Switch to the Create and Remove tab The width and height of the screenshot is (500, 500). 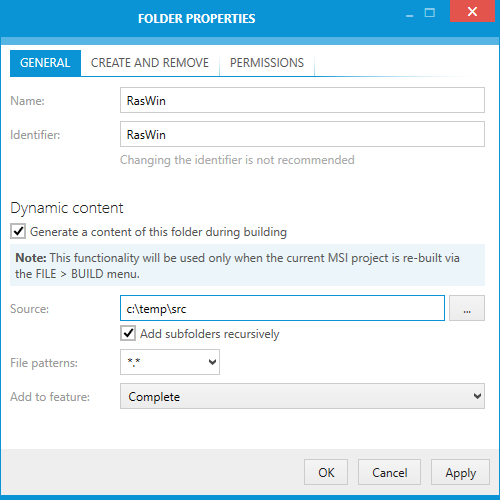tap(150, 63)
